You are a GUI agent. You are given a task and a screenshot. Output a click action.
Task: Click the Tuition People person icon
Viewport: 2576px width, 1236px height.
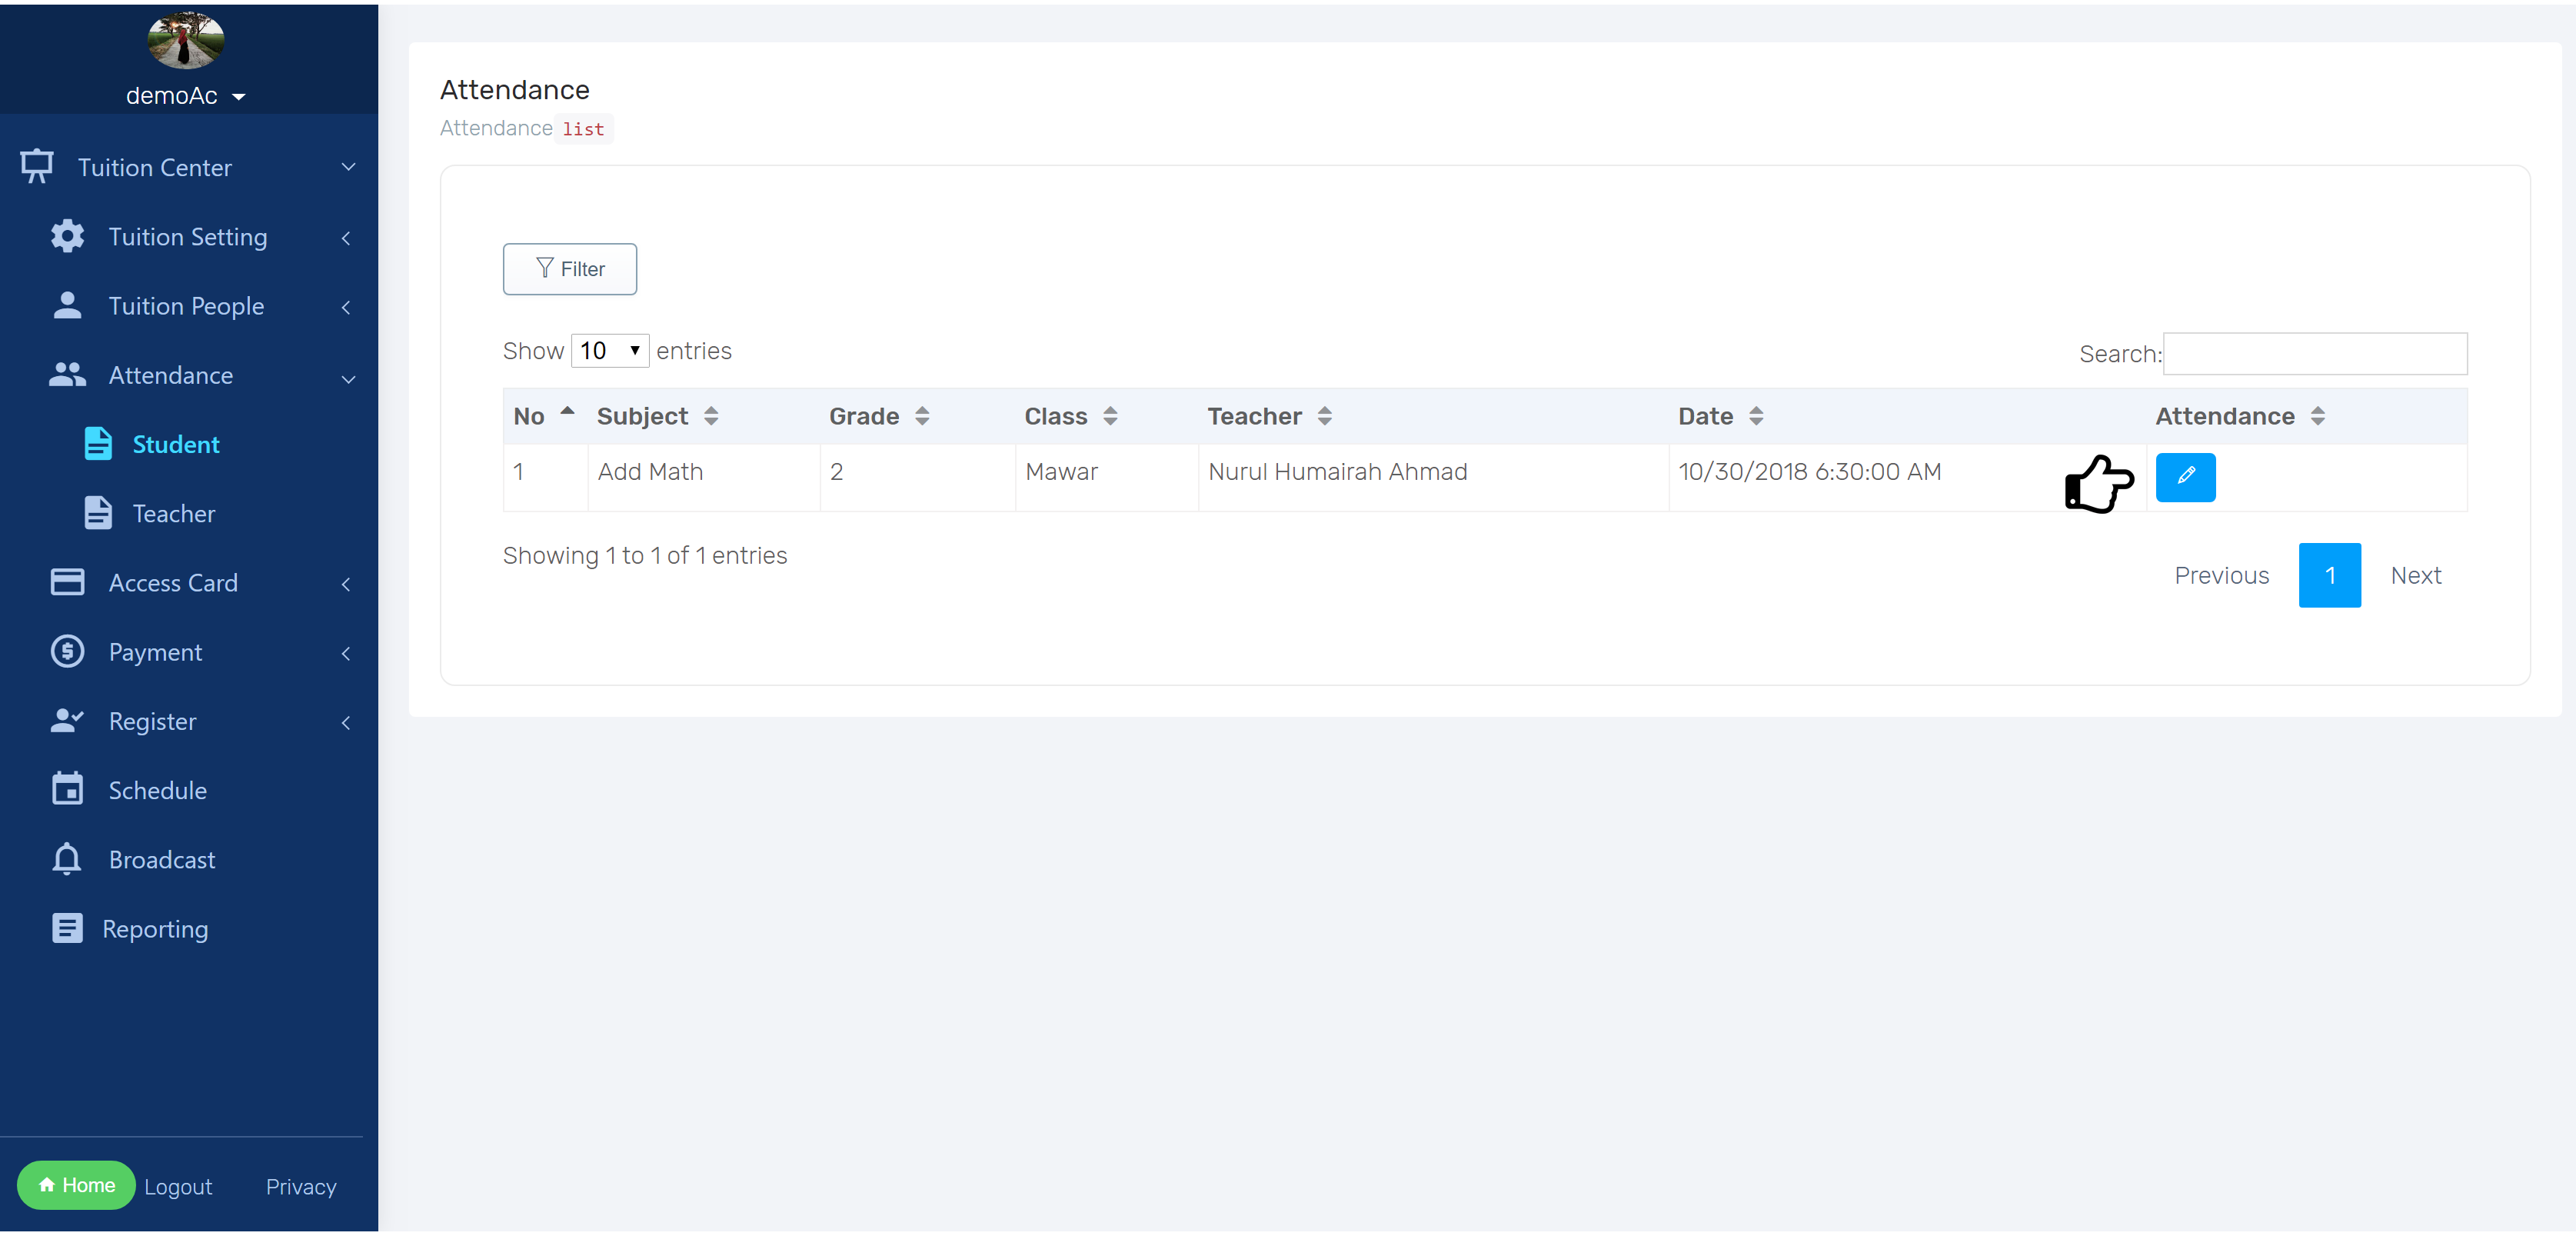[67, 305]
